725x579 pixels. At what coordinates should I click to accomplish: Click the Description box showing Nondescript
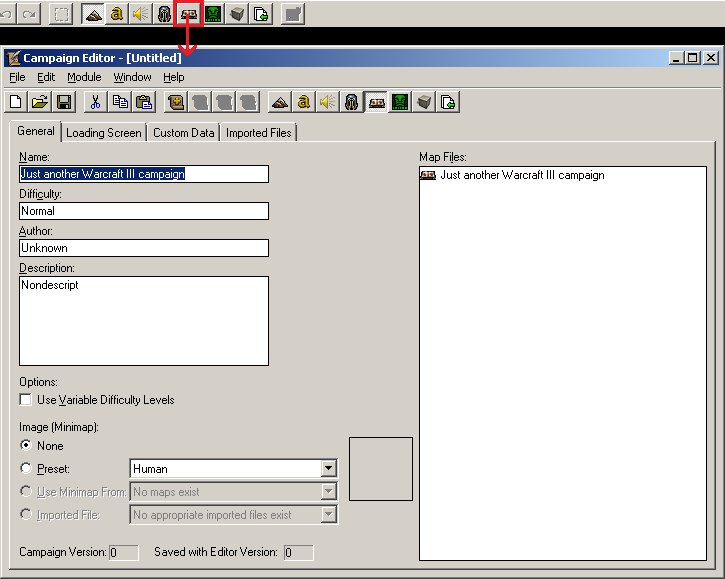144,321
